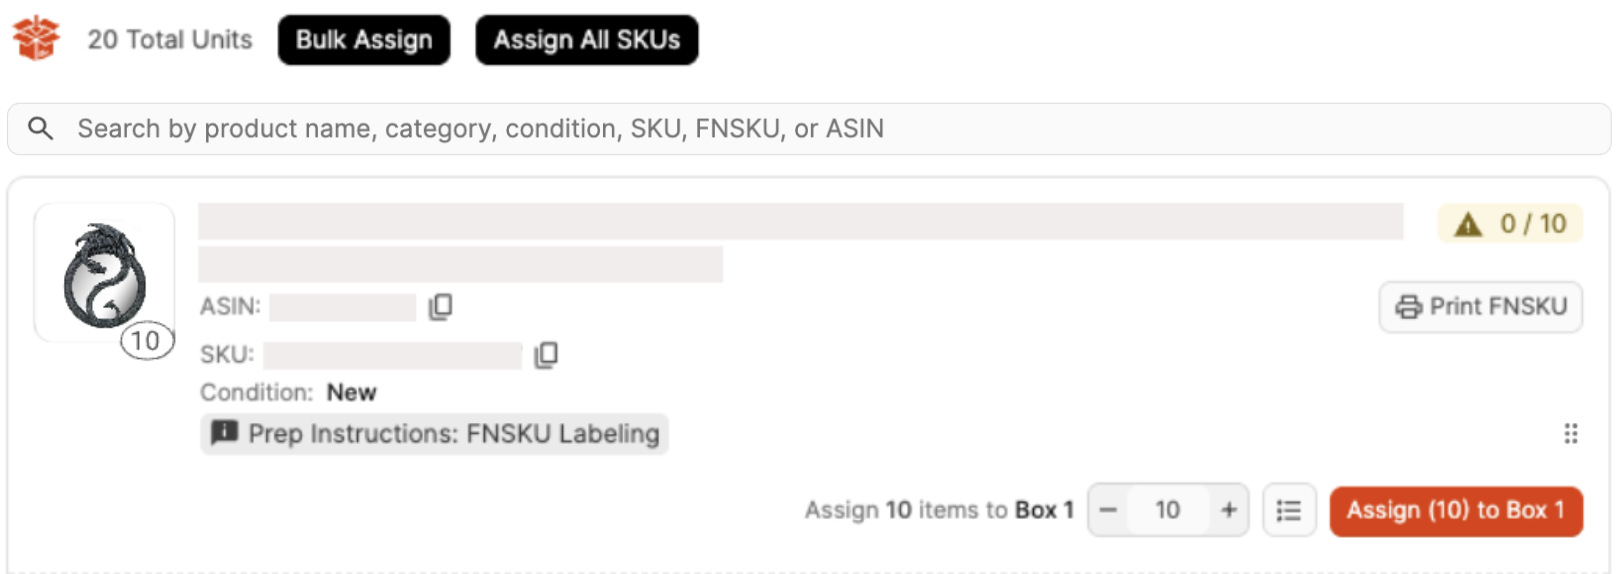
Task: Click the 10 units badge on thumbnail
Action: coord(147,341)
